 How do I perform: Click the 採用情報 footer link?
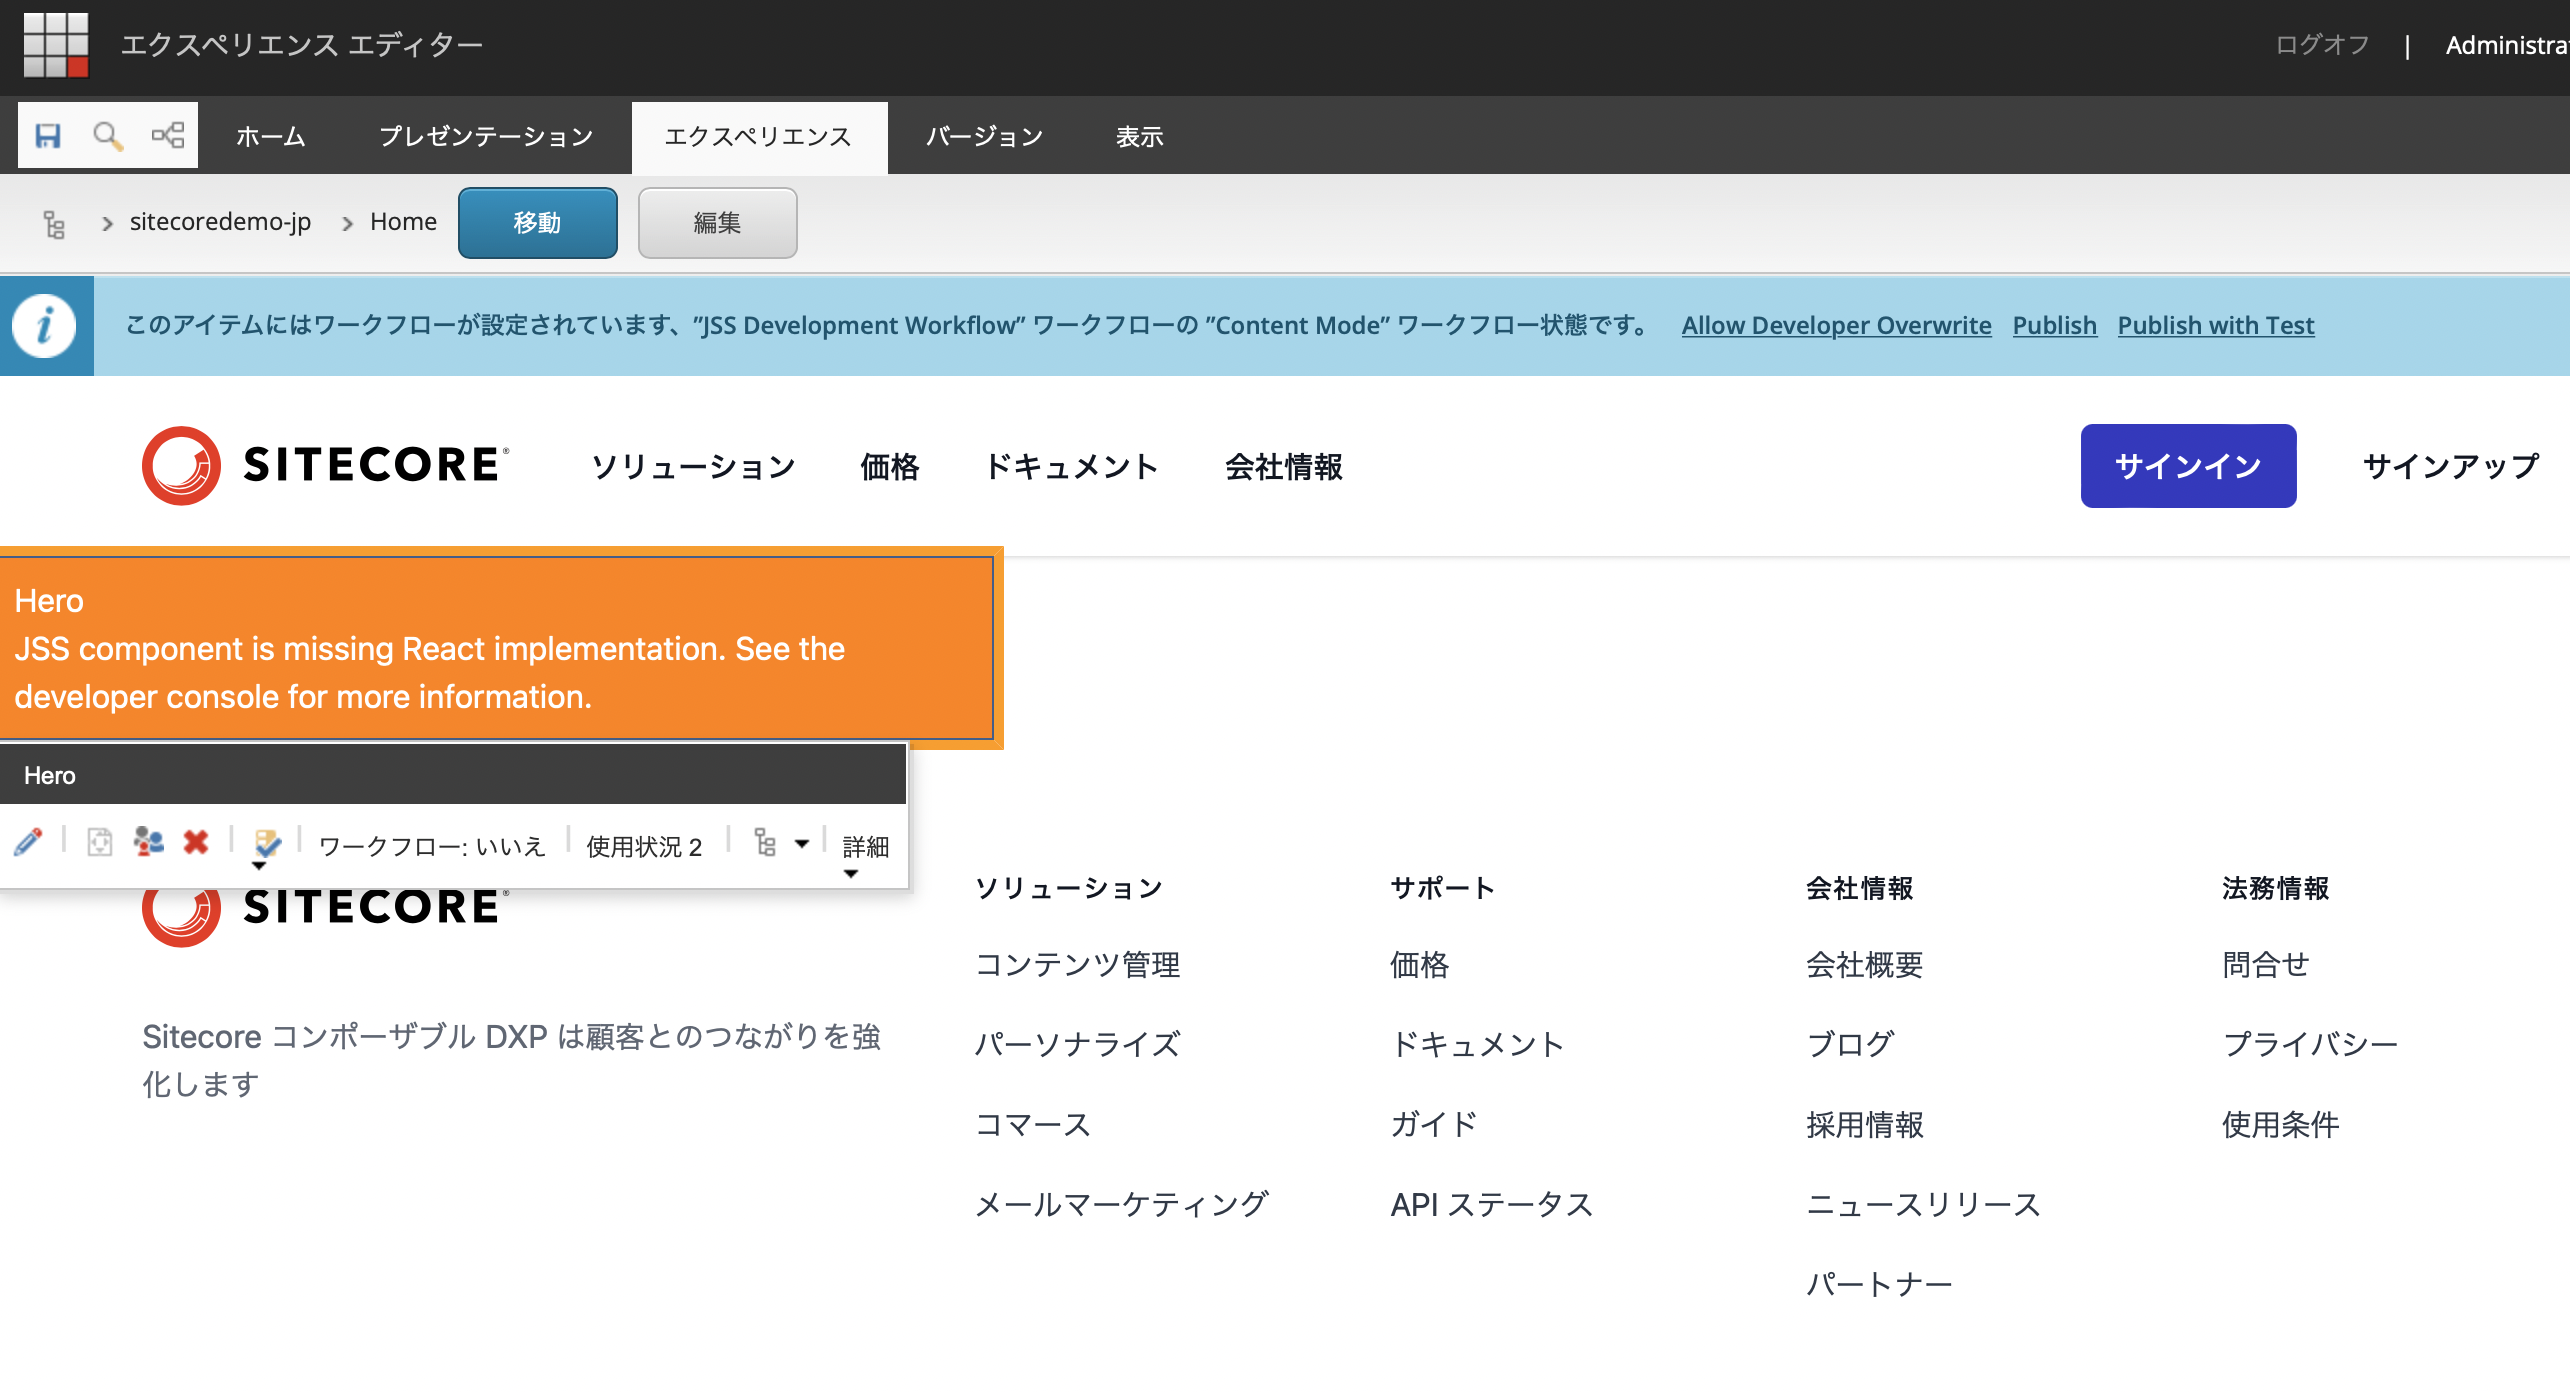[x=1865, y=1124]
